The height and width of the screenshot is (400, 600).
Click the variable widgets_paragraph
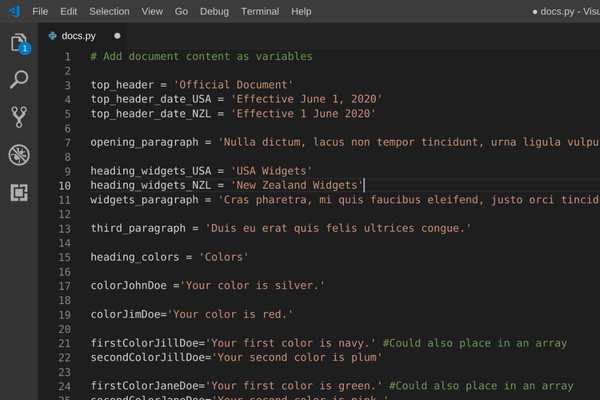[x=144, y=200]
